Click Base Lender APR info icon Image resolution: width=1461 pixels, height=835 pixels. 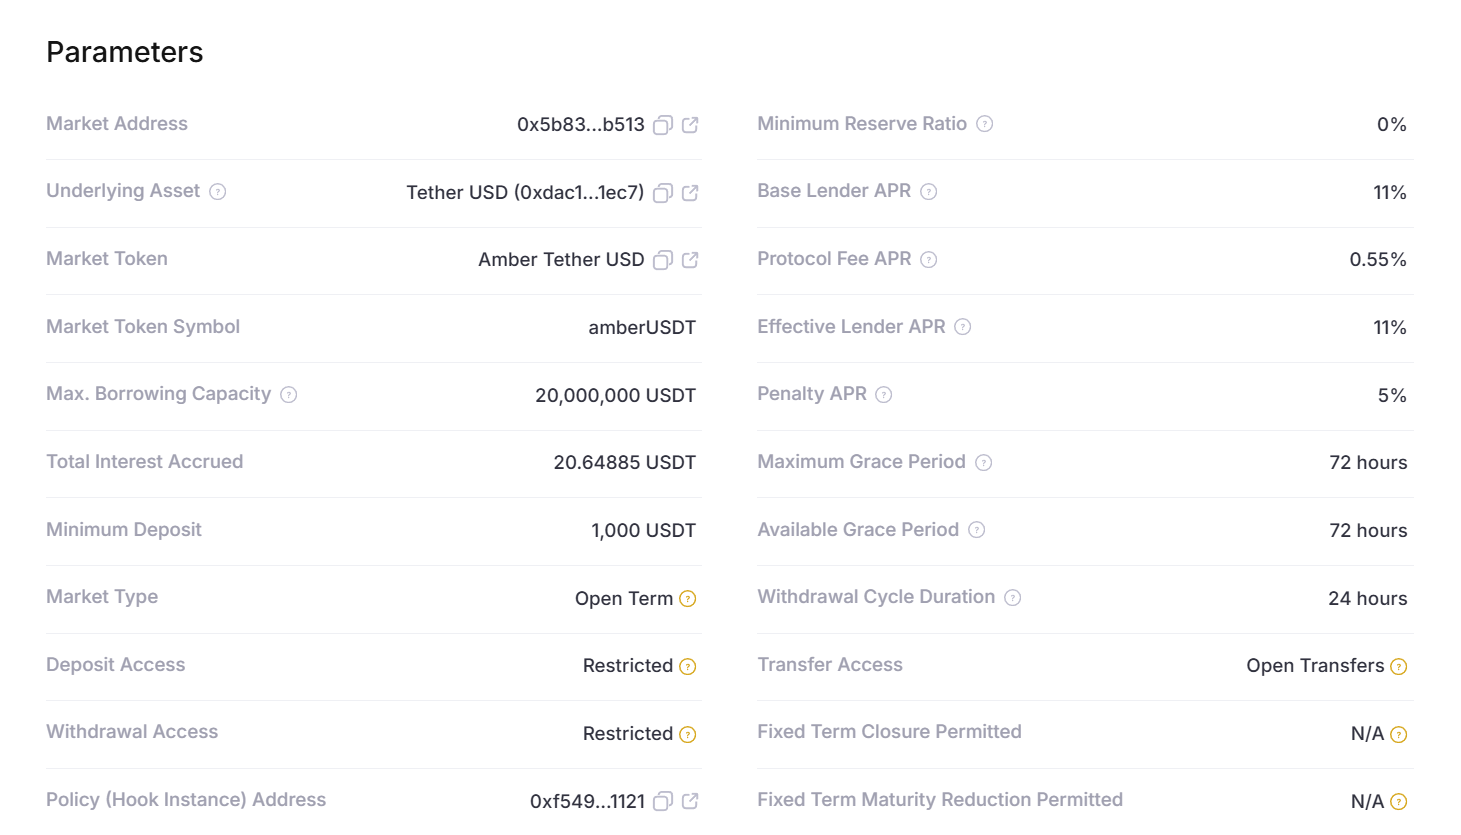coord(929,192)
